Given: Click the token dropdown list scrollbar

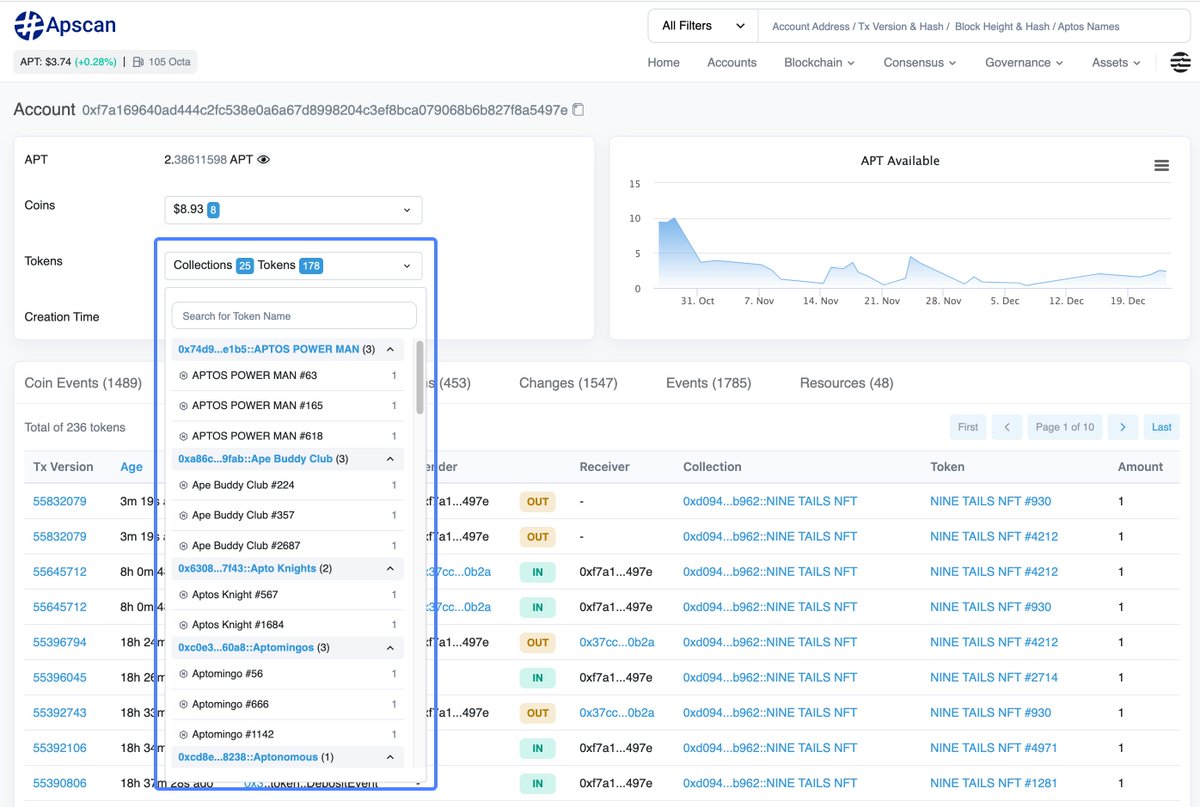Looking at the screenshot, I should pyautogui.click(x=420, y=377).
